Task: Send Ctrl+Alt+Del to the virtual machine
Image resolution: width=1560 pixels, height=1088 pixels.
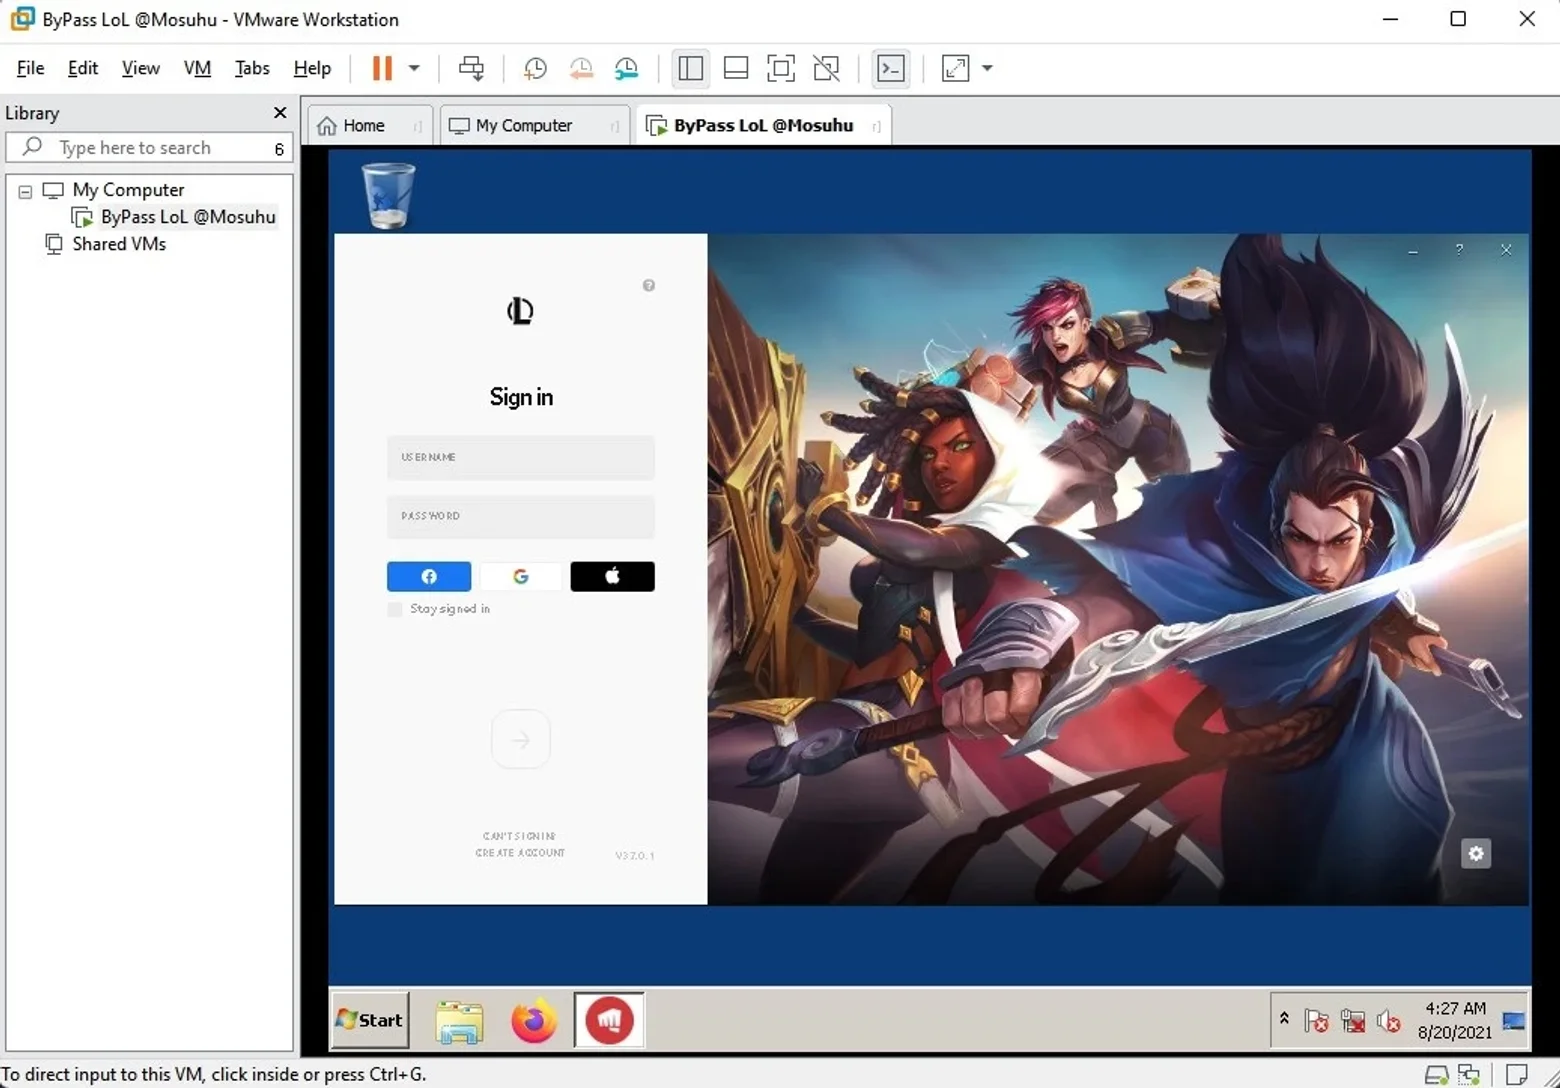Action: pyautogui.click(x=471, y=68)
